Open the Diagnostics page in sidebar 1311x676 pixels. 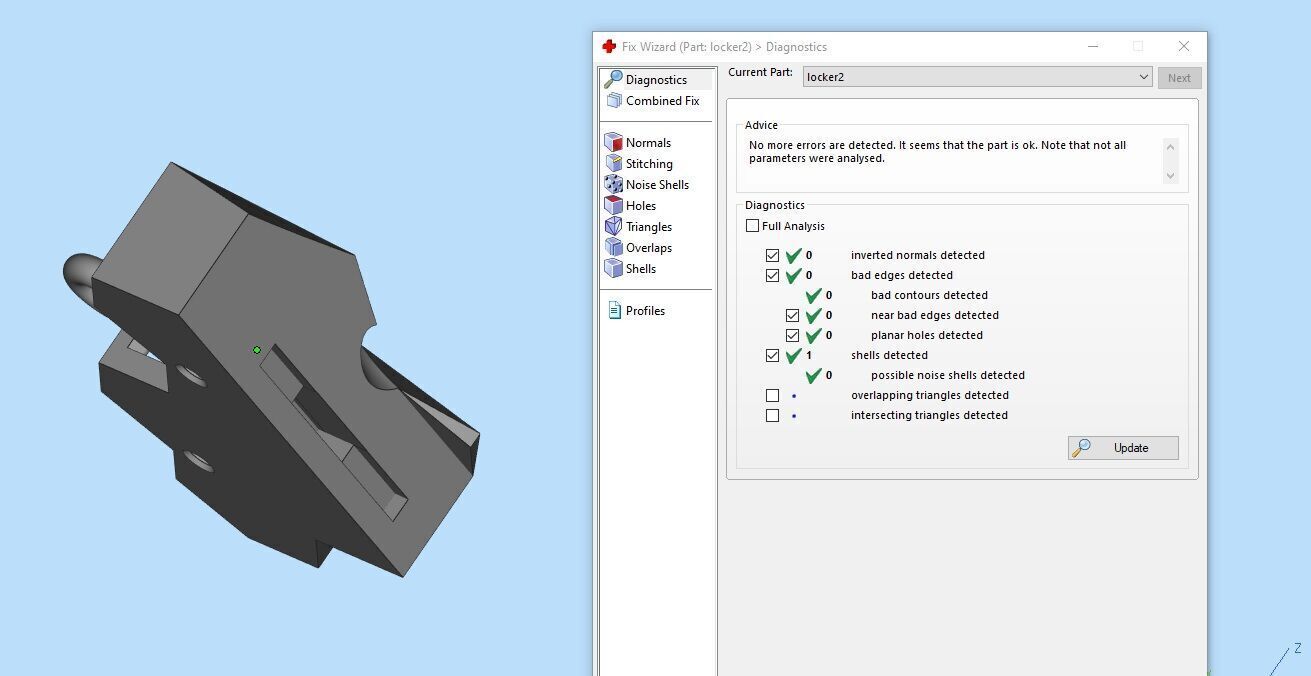(656, 80)
